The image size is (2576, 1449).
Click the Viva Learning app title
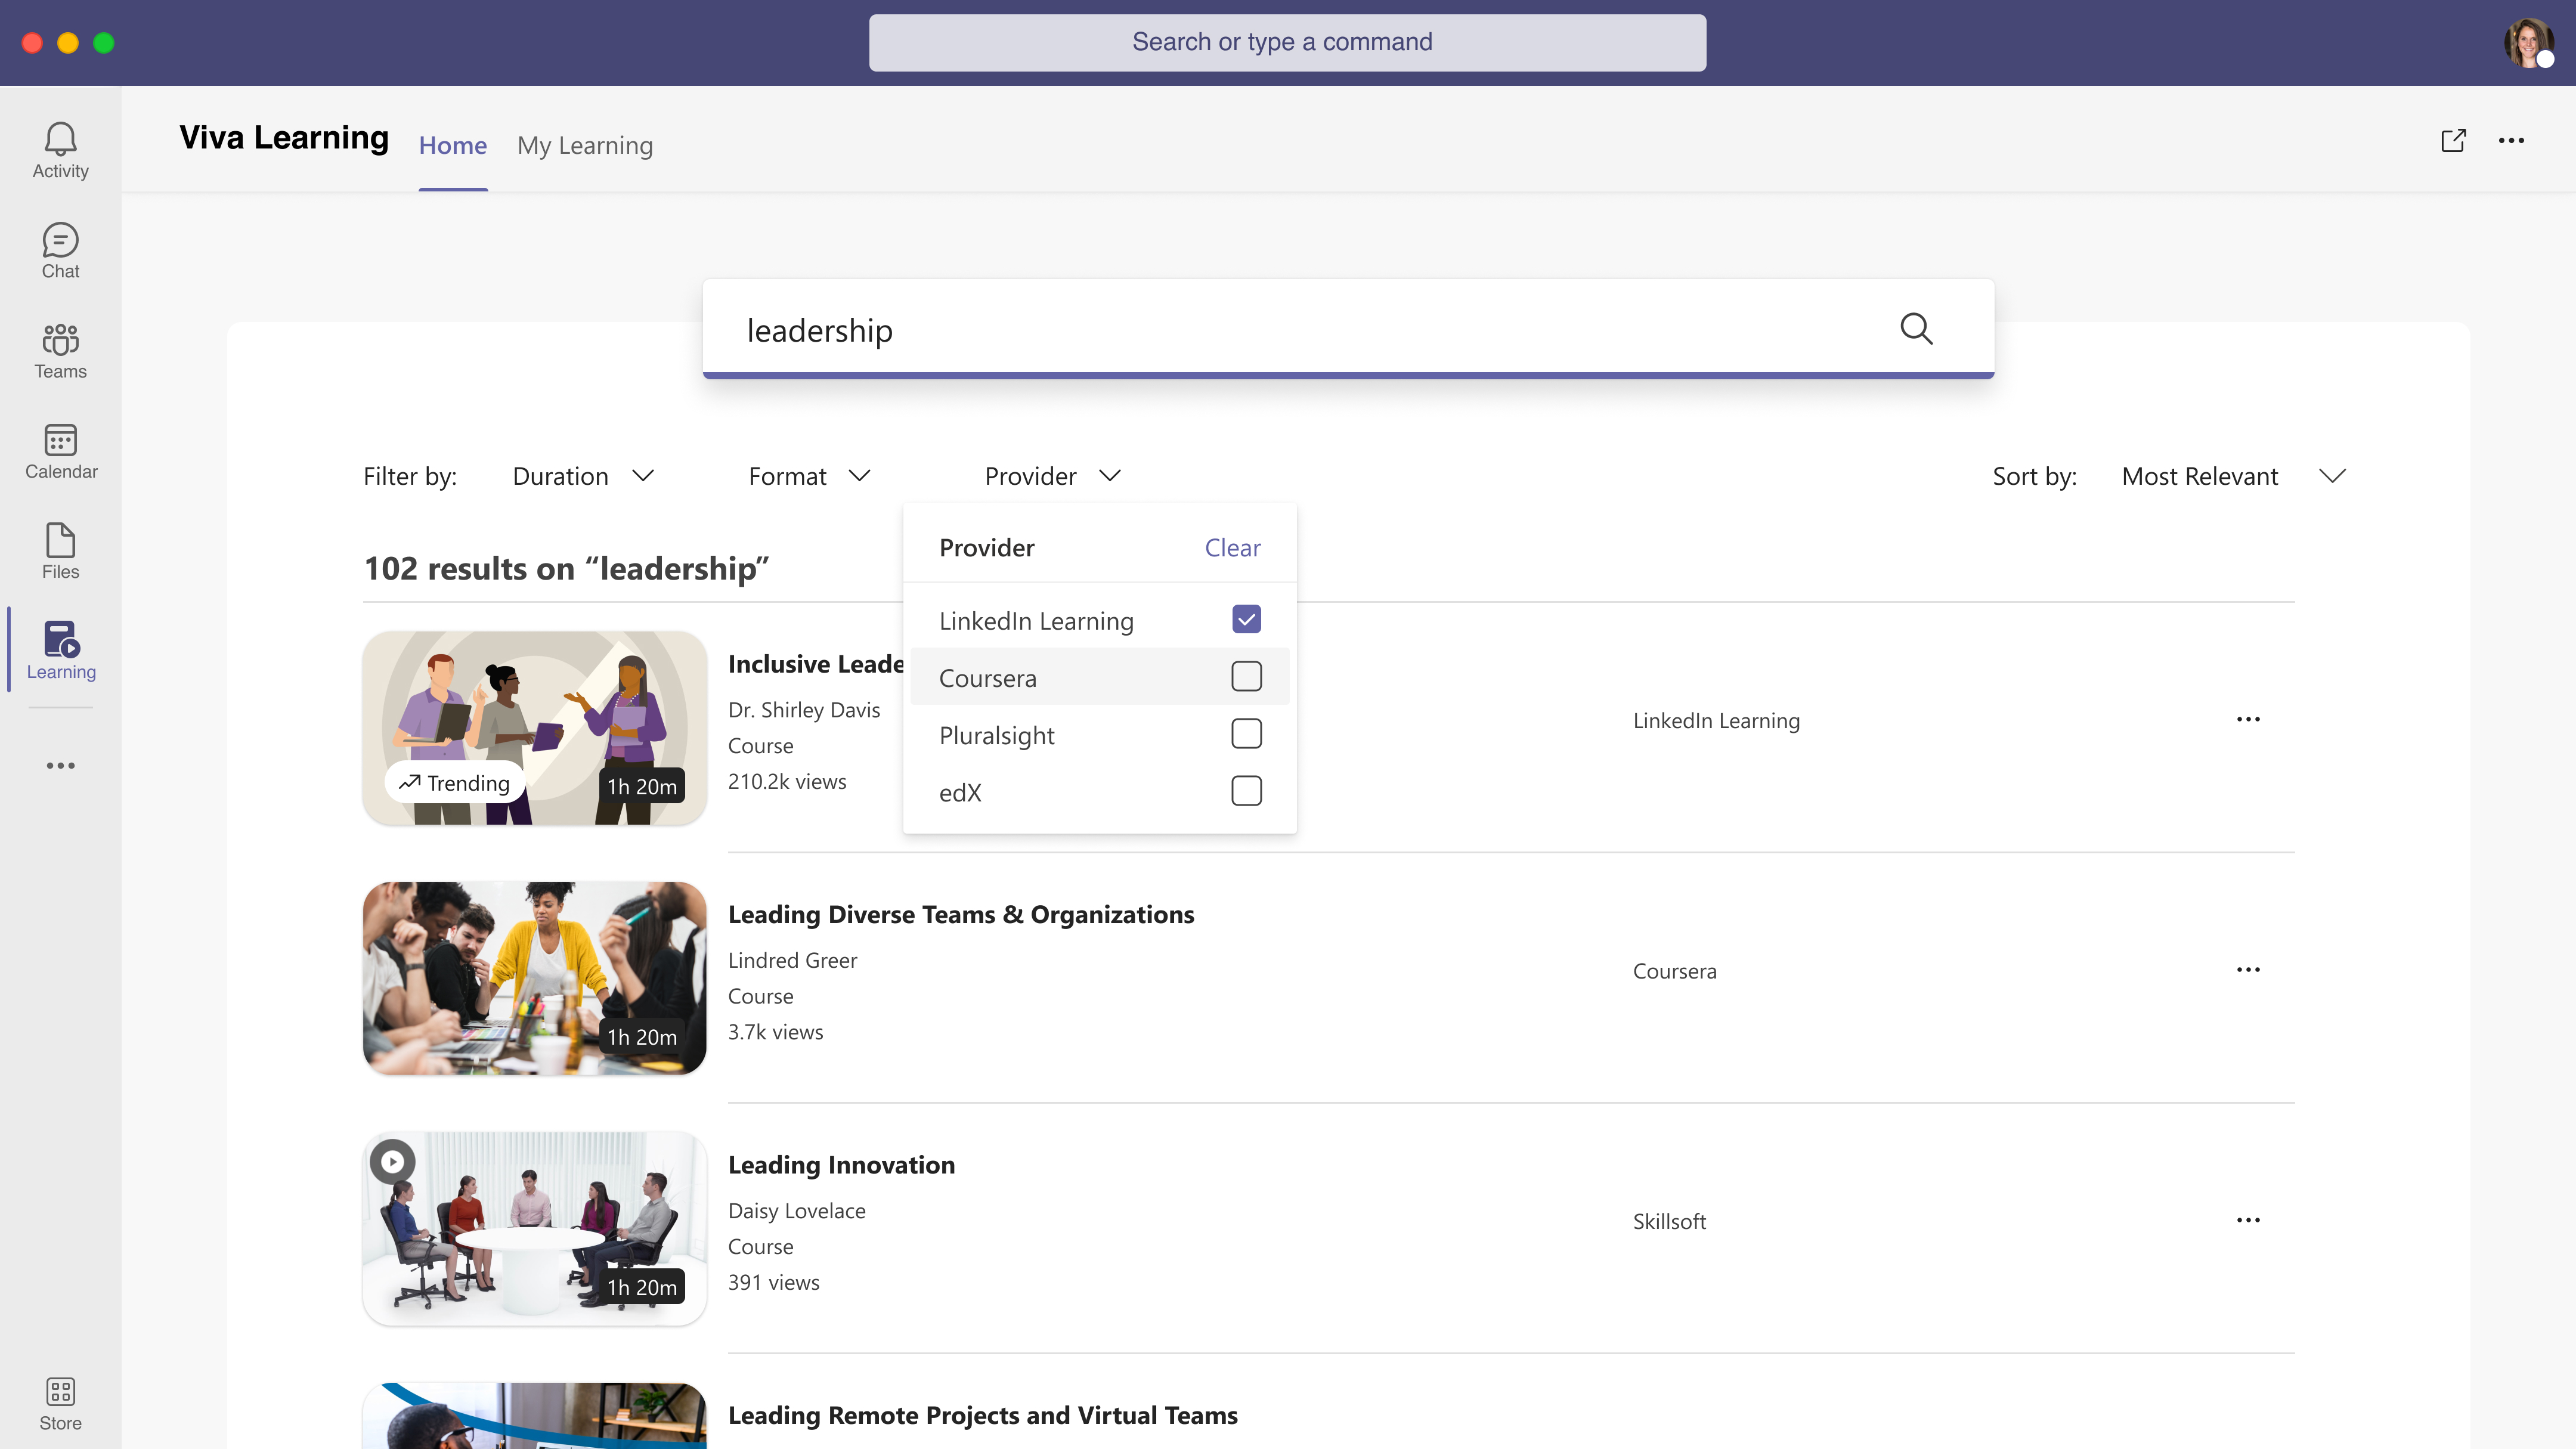(x=284, y=137)
